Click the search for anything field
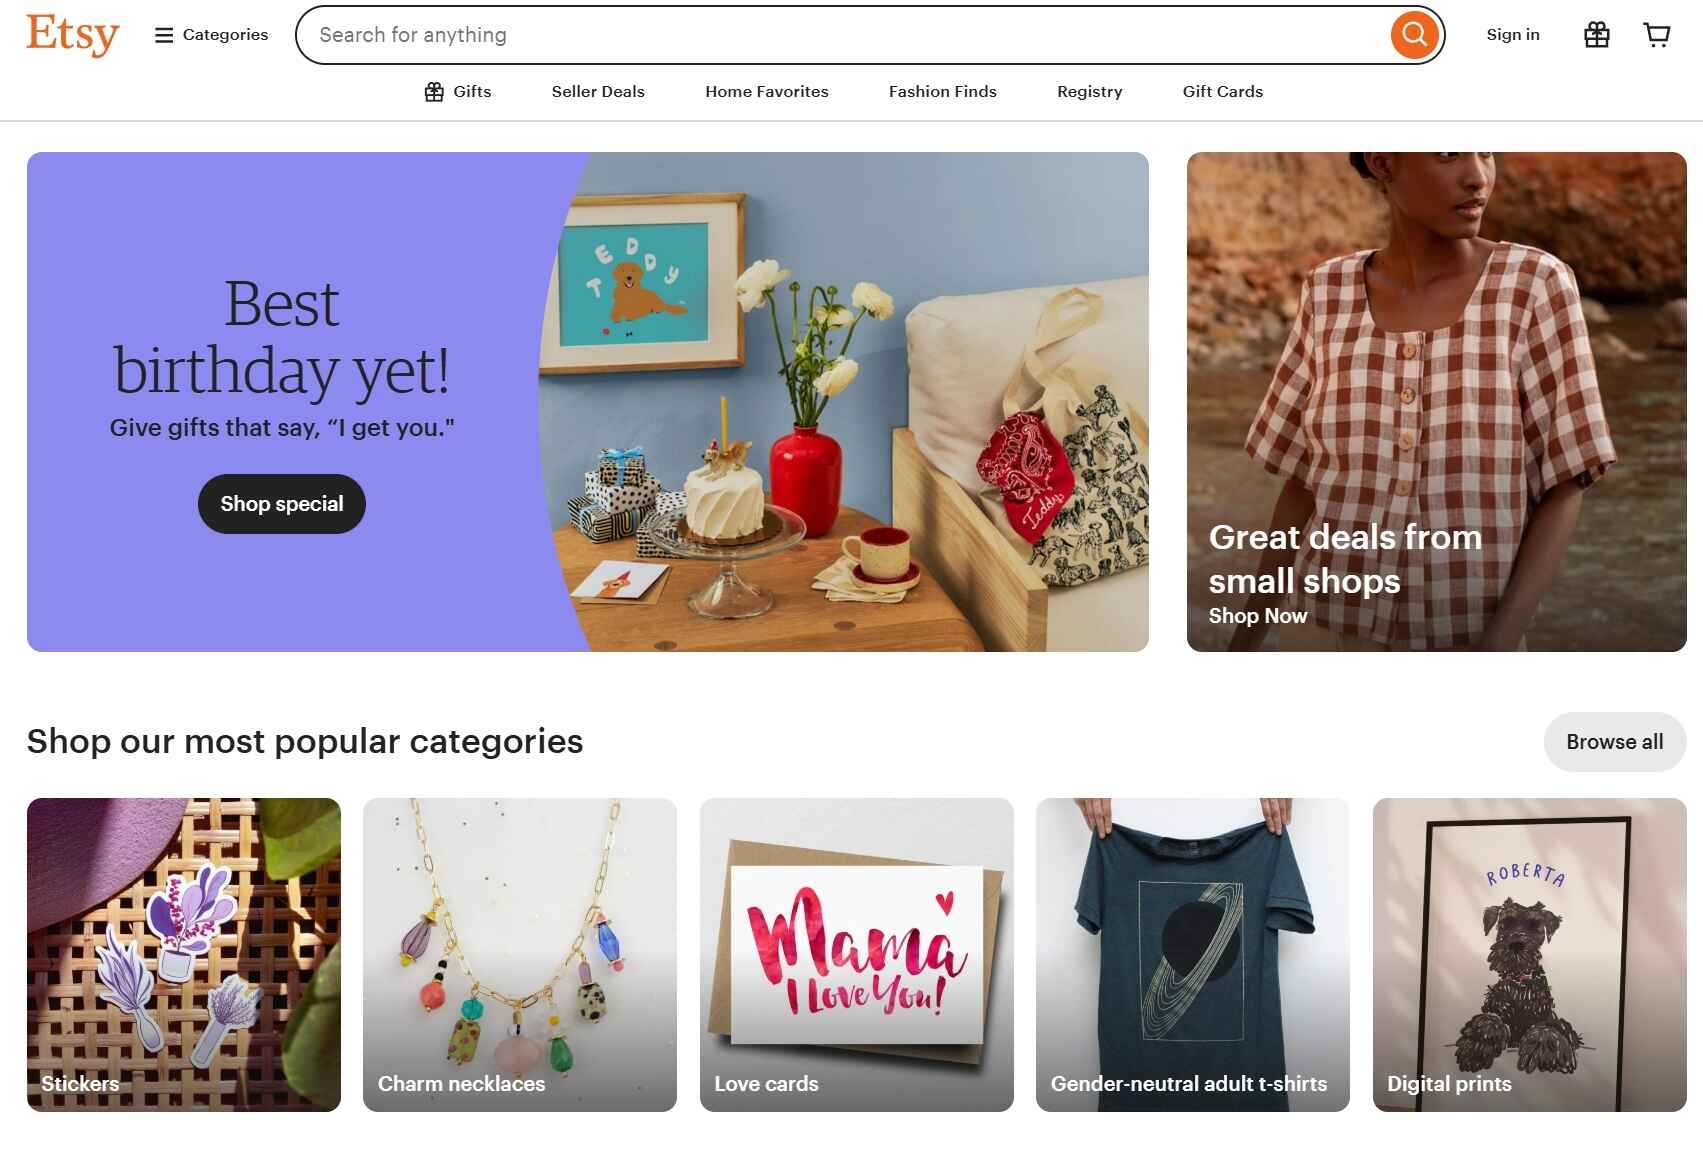Image resolution: width=1703 pixels, height=1158 pixels. [700, 34]
